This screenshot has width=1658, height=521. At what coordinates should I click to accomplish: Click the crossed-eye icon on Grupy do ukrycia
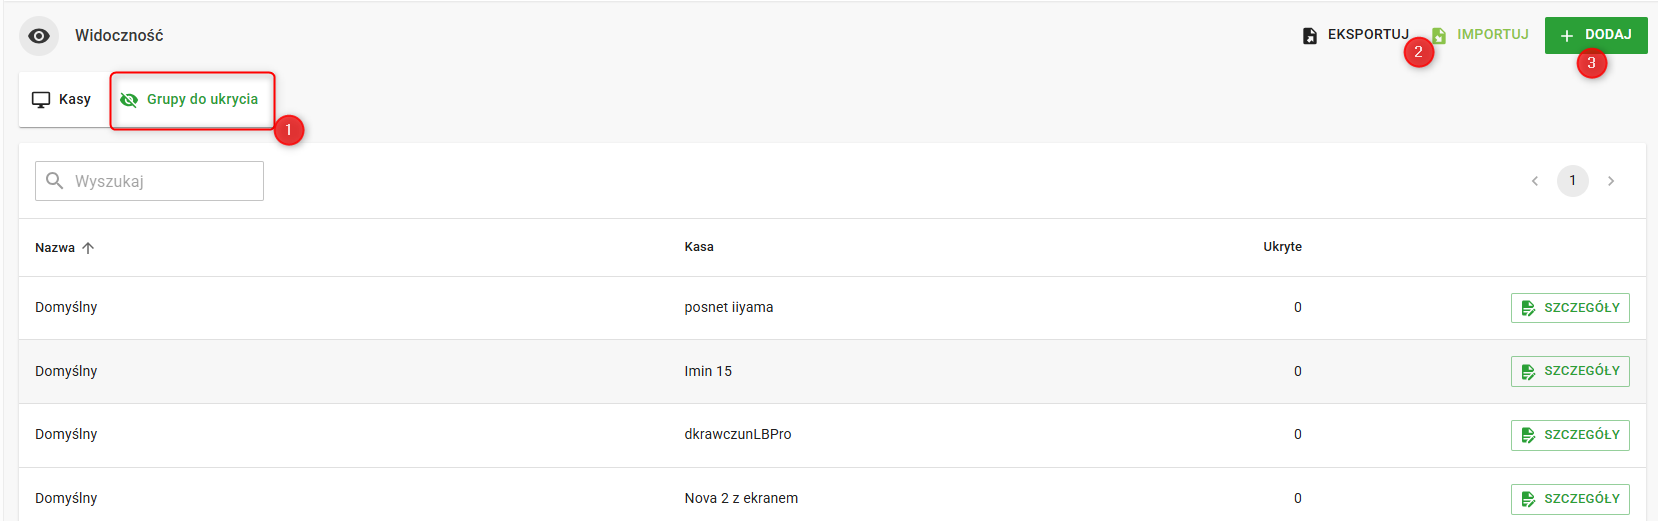click(129, 100)
